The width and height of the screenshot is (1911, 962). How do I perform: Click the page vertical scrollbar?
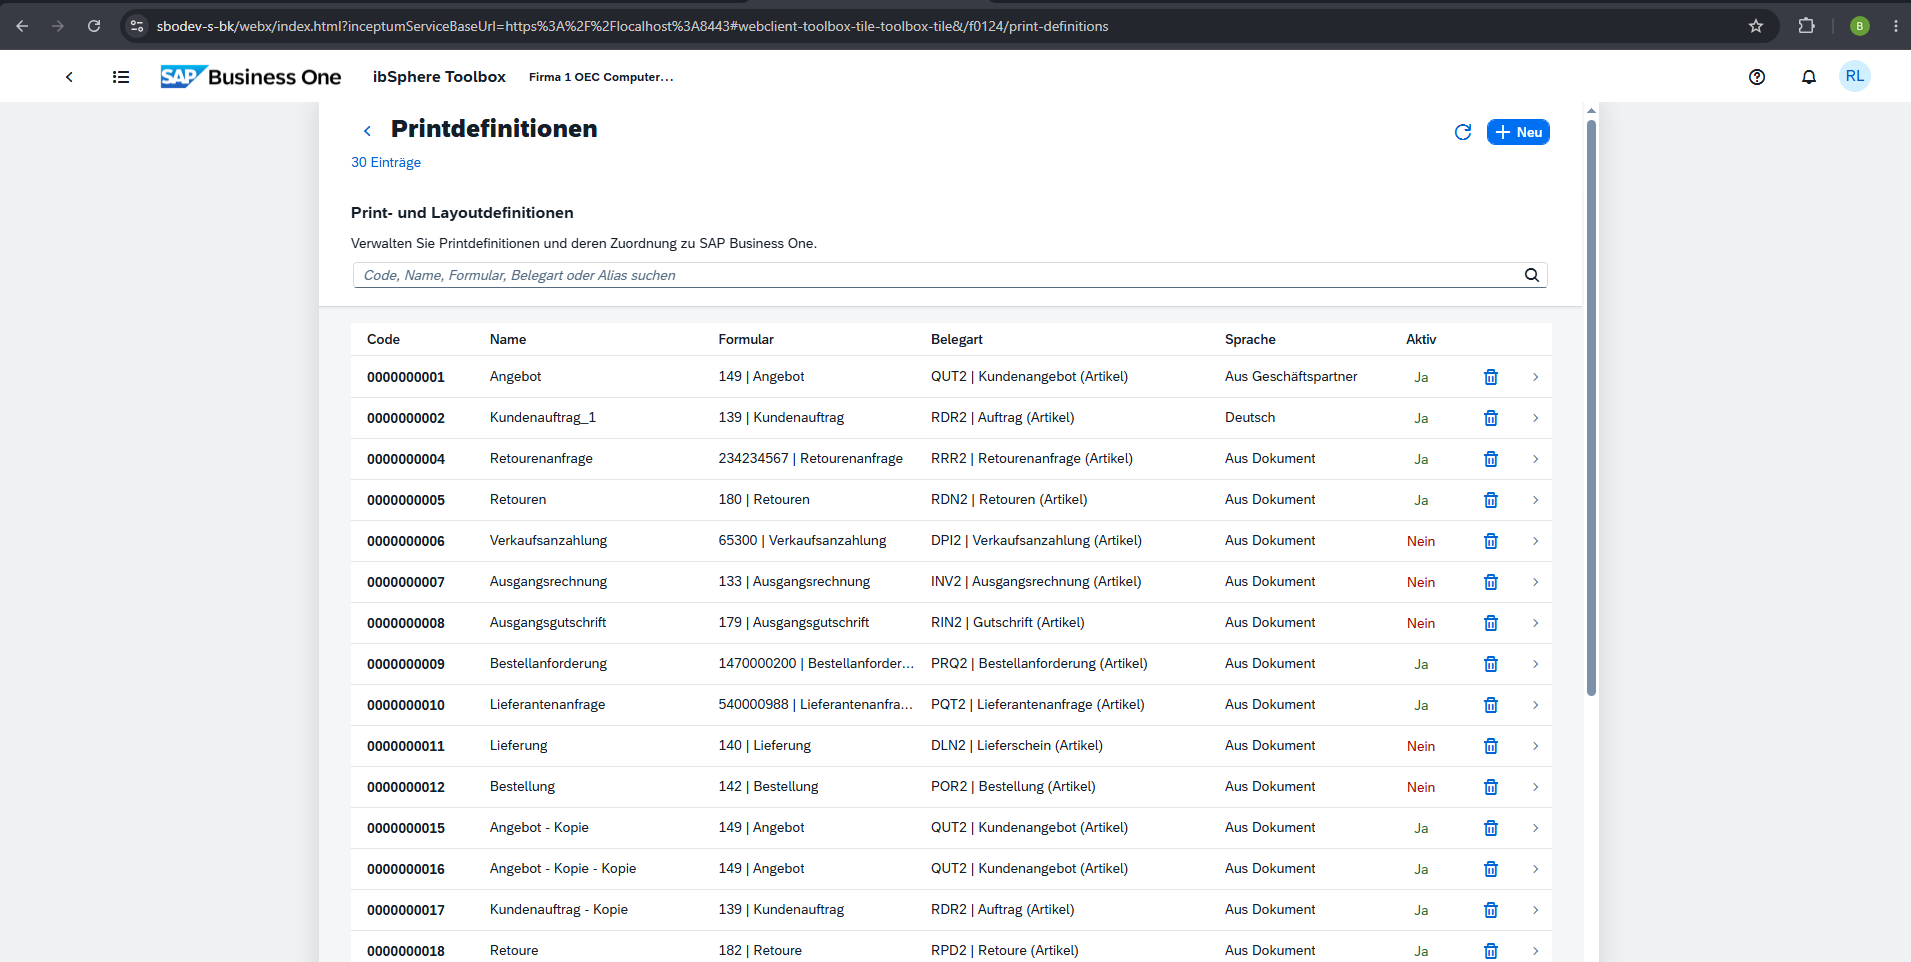1591,408
